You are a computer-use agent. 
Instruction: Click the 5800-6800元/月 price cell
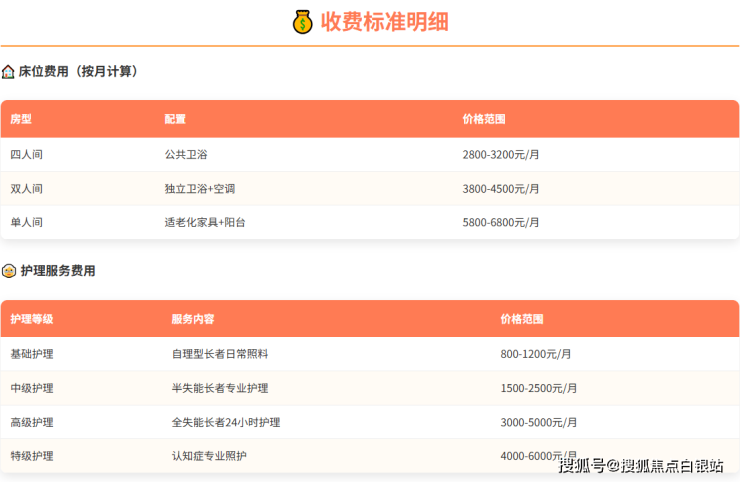point(501,222)
